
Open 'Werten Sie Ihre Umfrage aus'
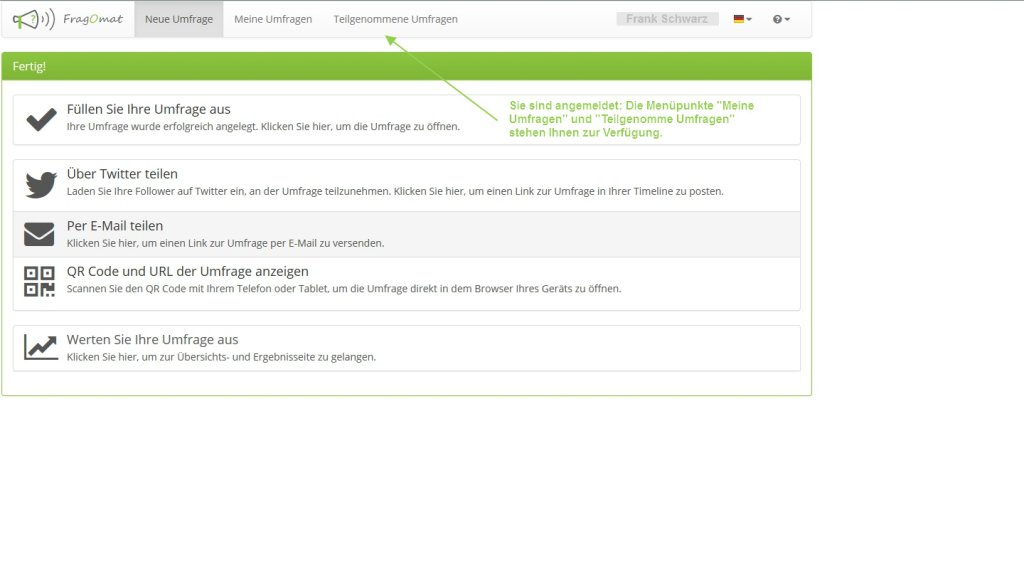[152, 340]
